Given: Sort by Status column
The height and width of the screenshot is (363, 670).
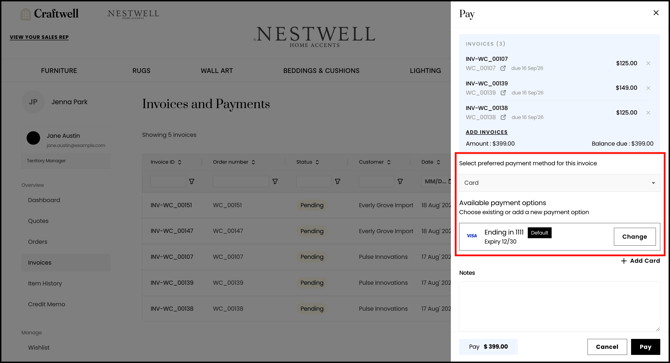Looking at the screenshot, I should pyautogui.click(x=317, y=162).
